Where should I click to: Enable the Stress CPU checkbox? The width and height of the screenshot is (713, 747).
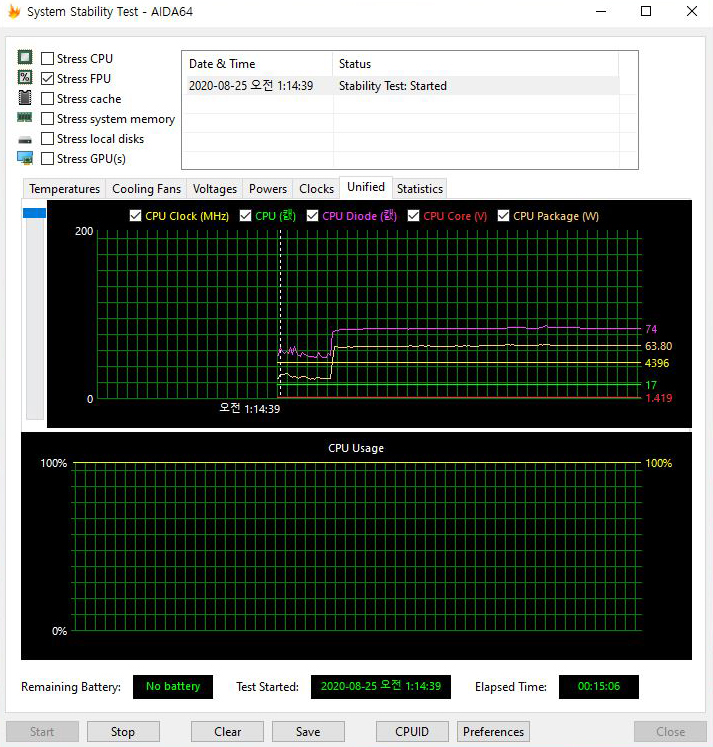point(48,59)
